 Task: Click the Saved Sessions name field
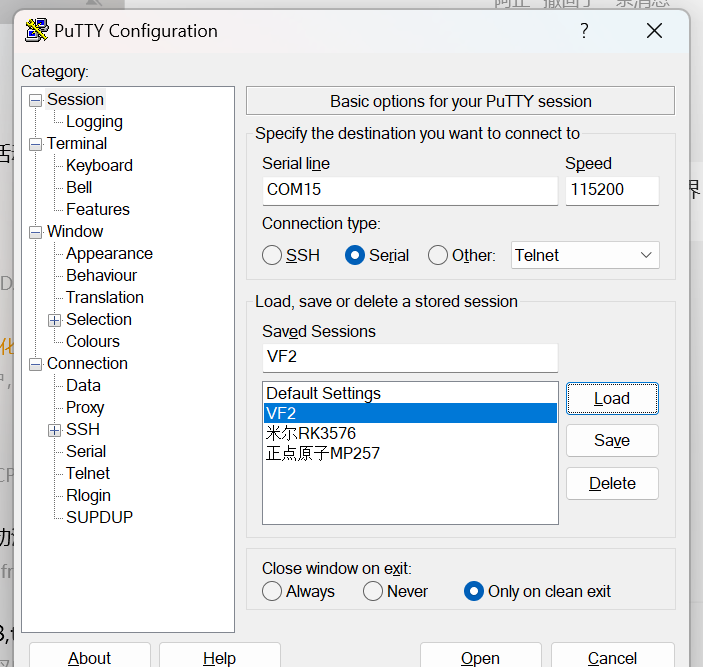click(410, 357)
